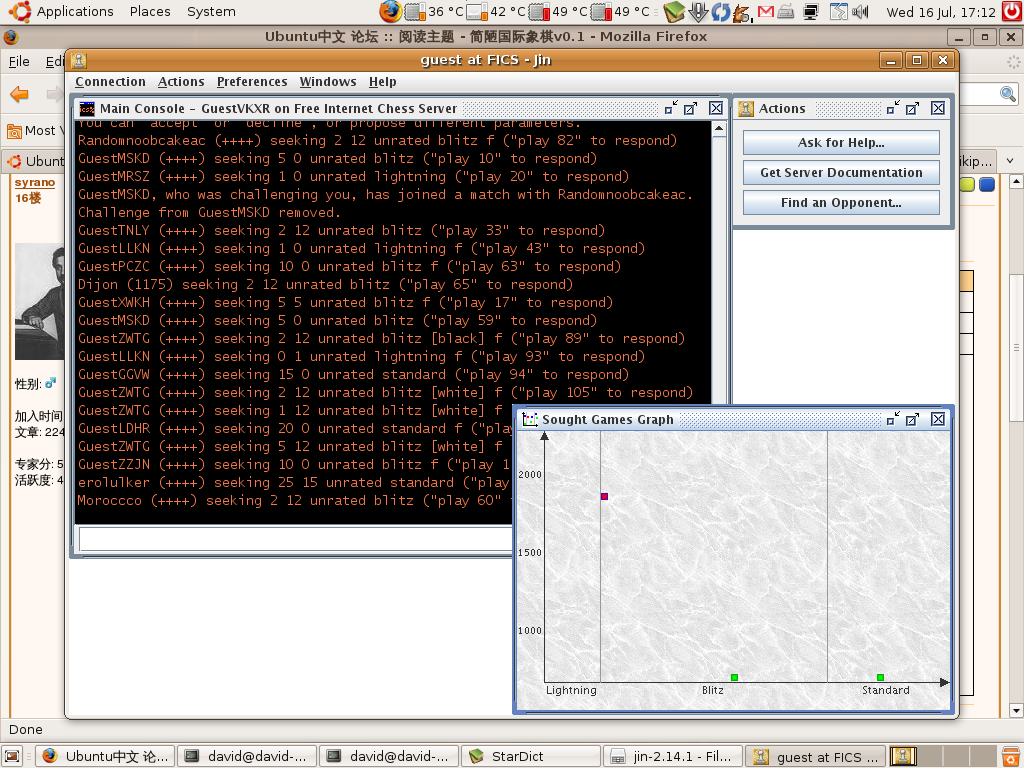
Task: Select the Ubunt... tab in Firefox
Action: [36, 161]
